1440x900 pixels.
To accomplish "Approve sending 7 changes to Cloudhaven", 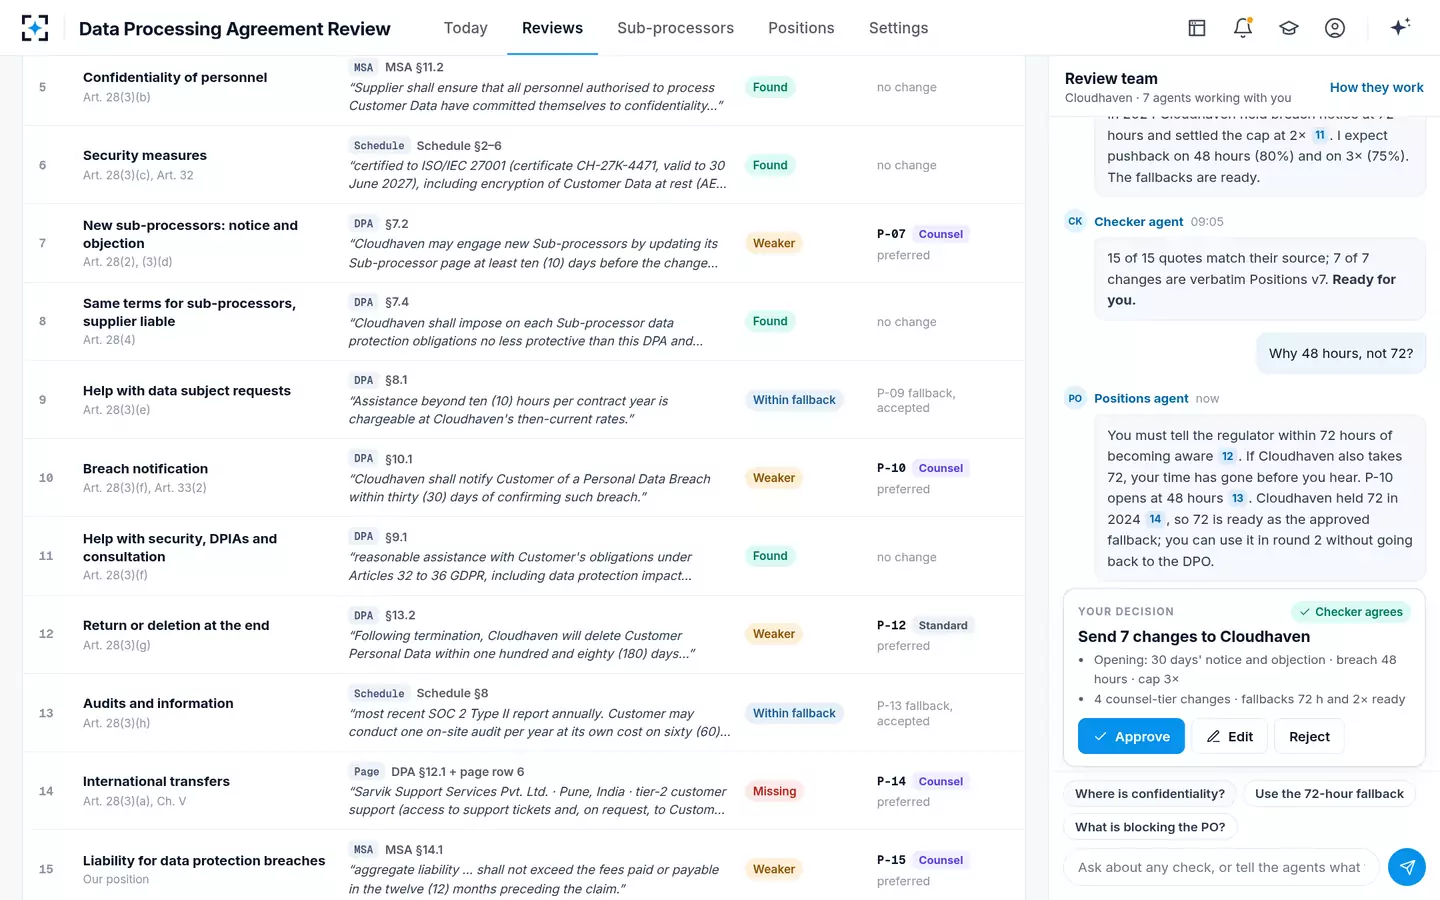I will tap(1131, 736).
